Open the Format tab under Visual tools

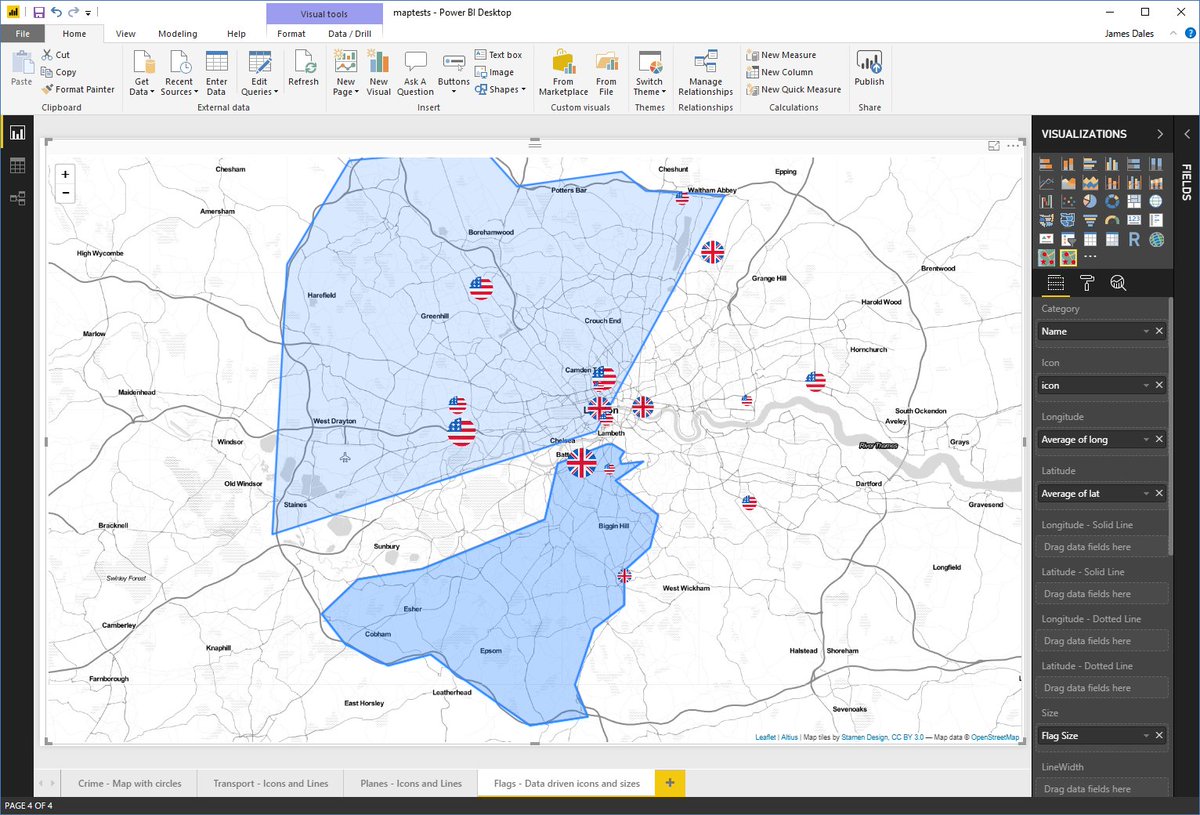coord(291,33)
